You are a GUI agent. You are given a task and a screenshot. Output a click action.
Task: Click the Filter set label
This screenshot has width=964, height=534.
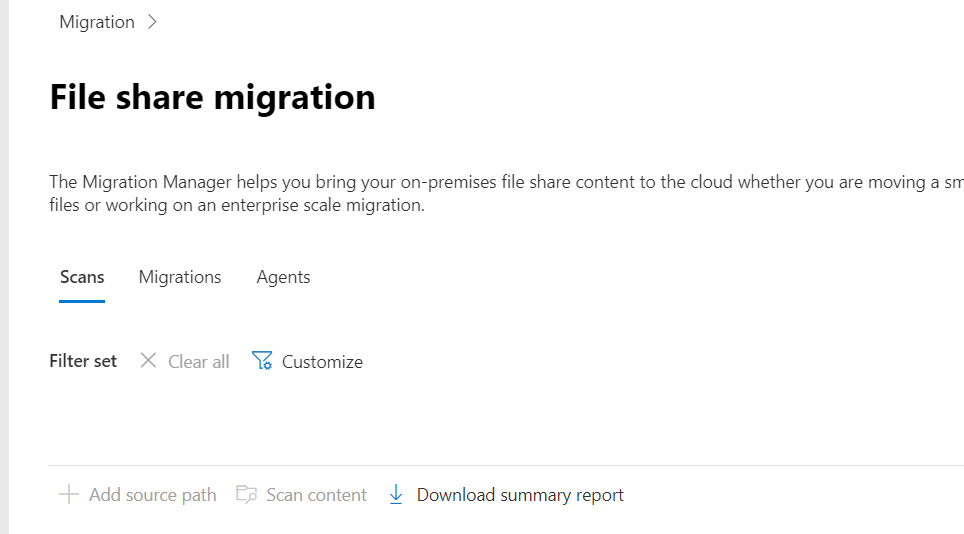83,361
